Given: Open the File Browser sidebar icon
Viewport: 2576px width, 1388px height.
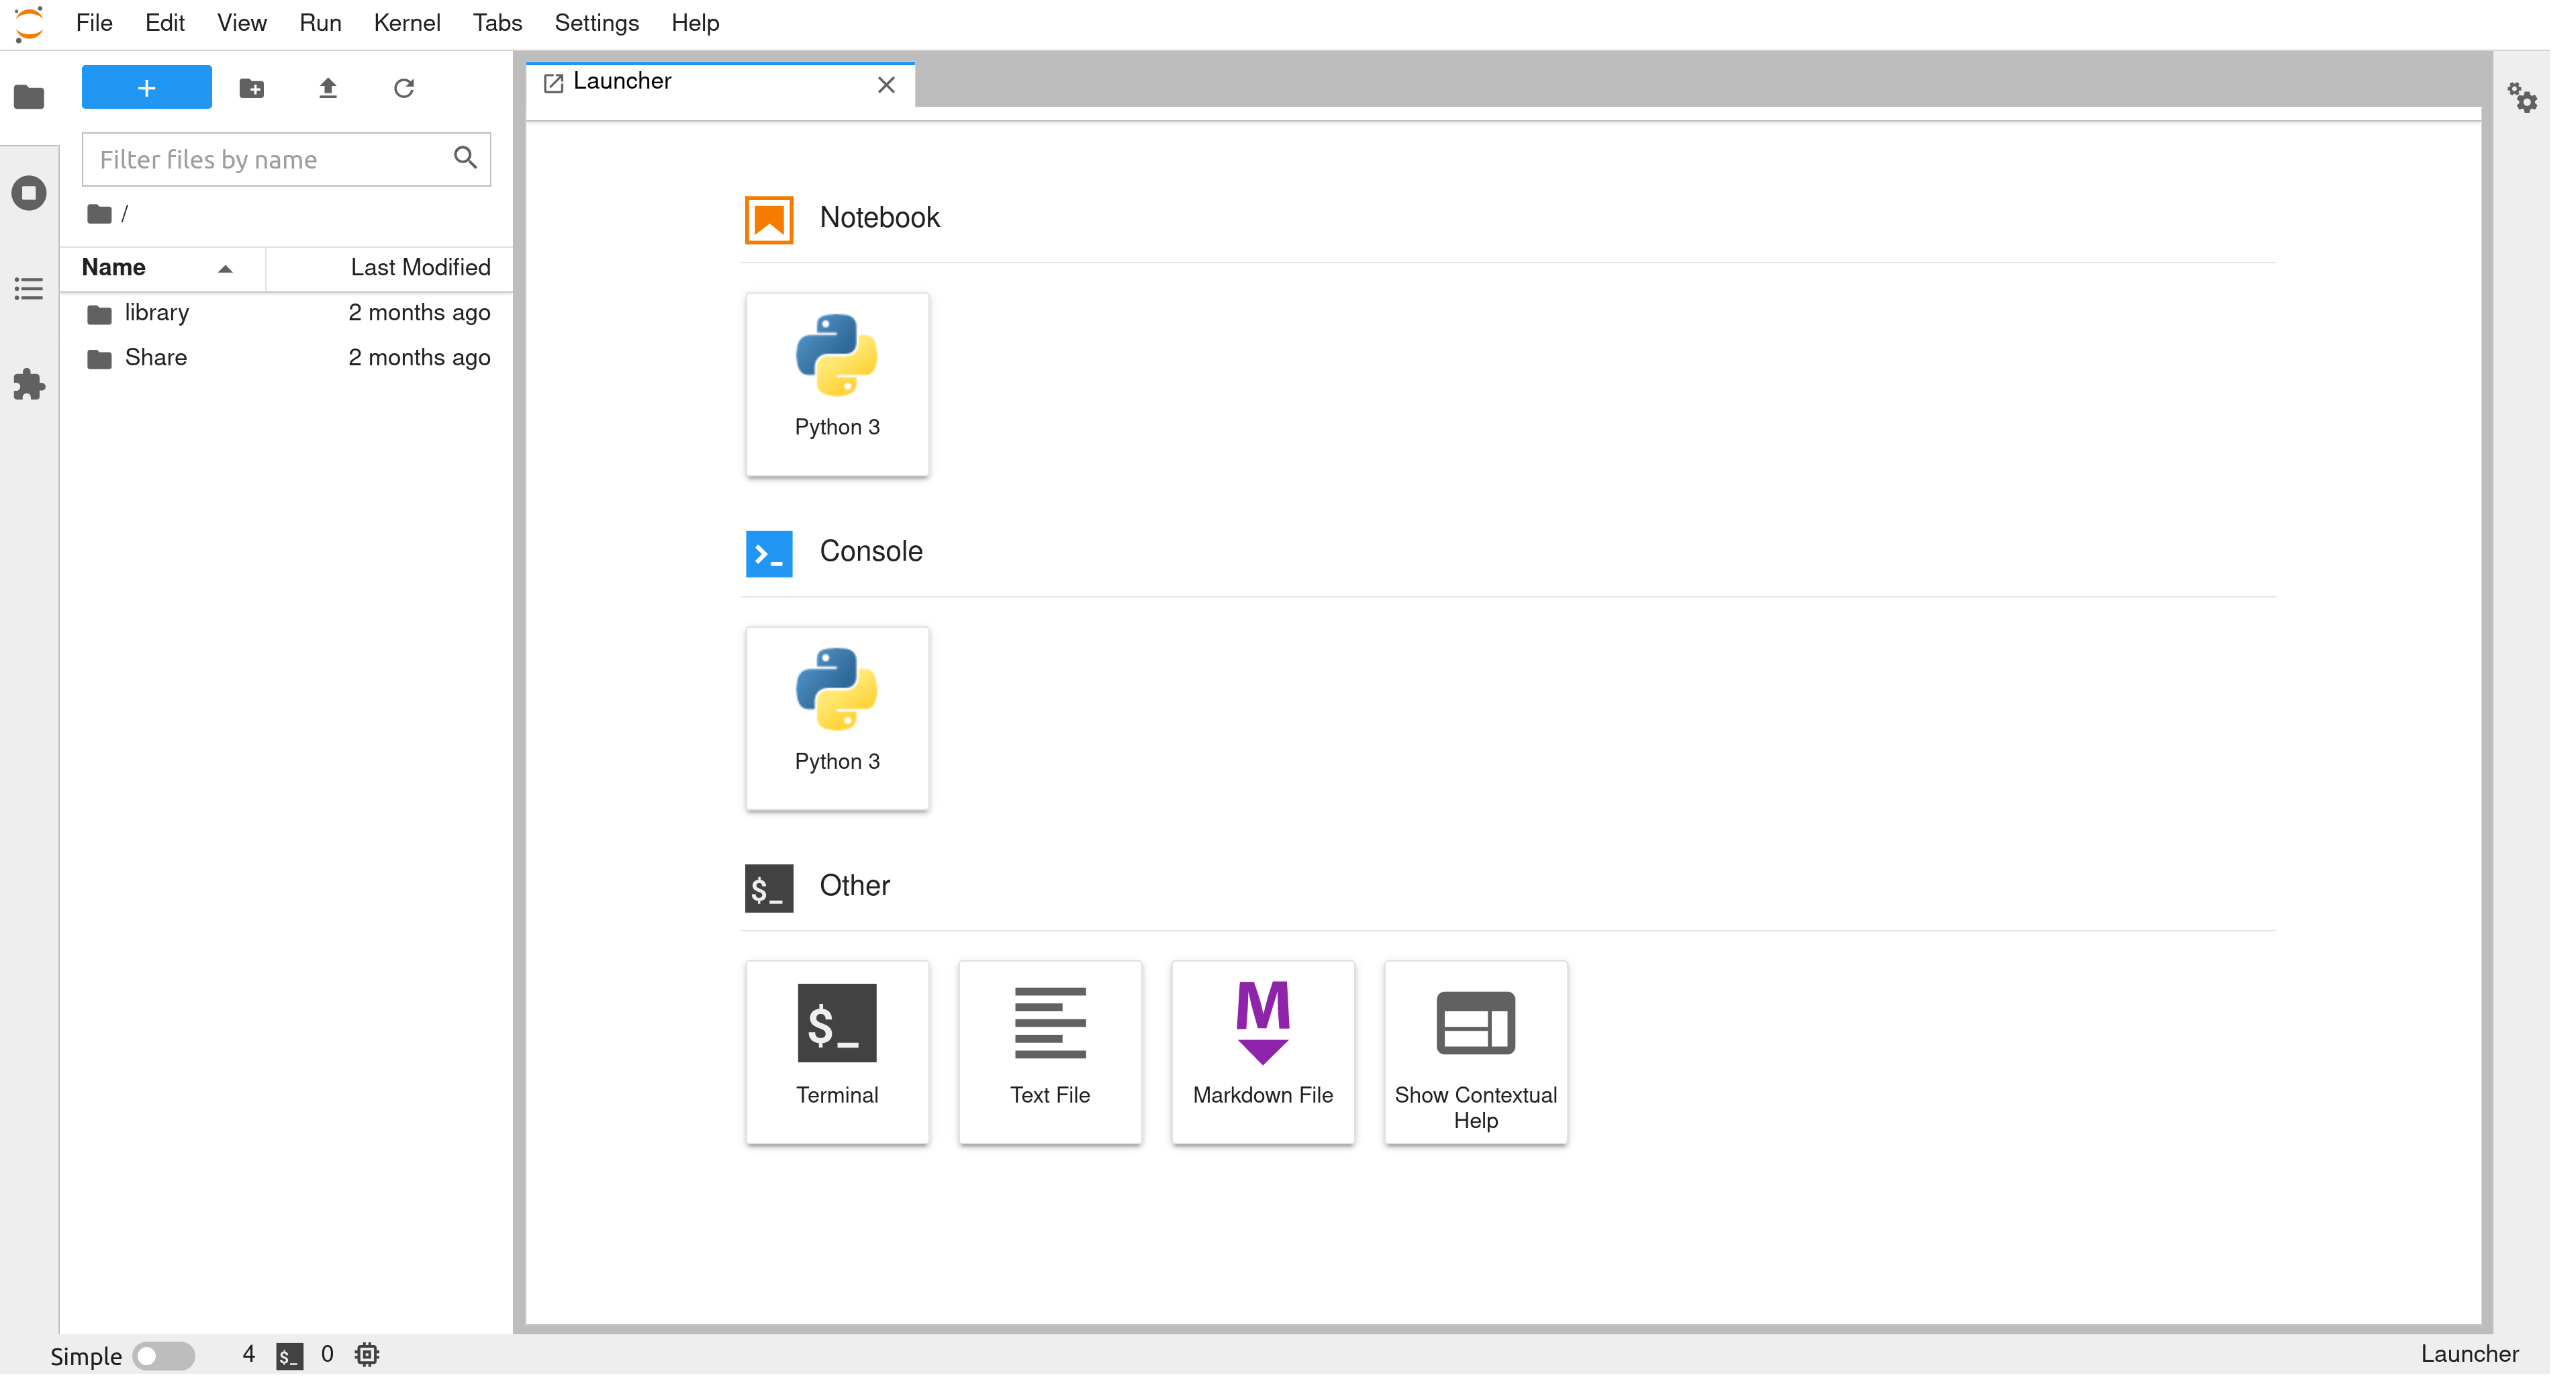Looking at the screenshot, I should [x=29, y=97].
